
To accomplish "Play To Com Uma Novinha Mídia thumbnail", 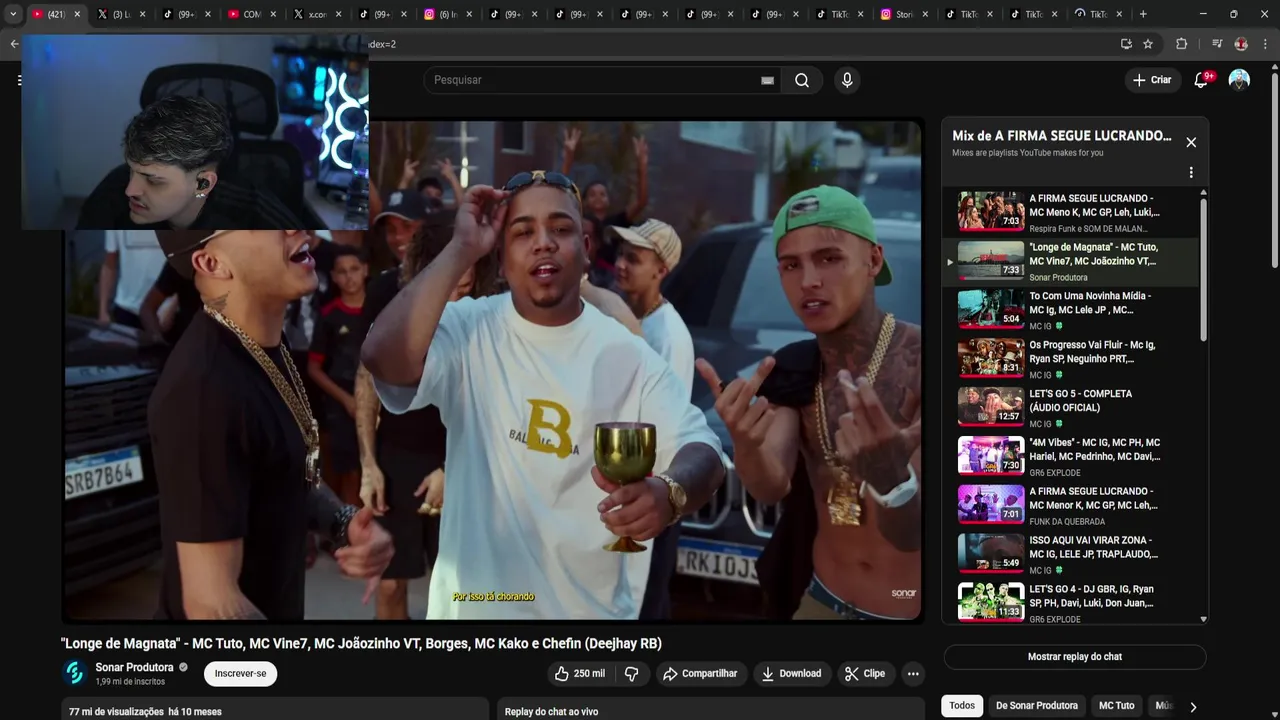I will click(x=991, y=309).
